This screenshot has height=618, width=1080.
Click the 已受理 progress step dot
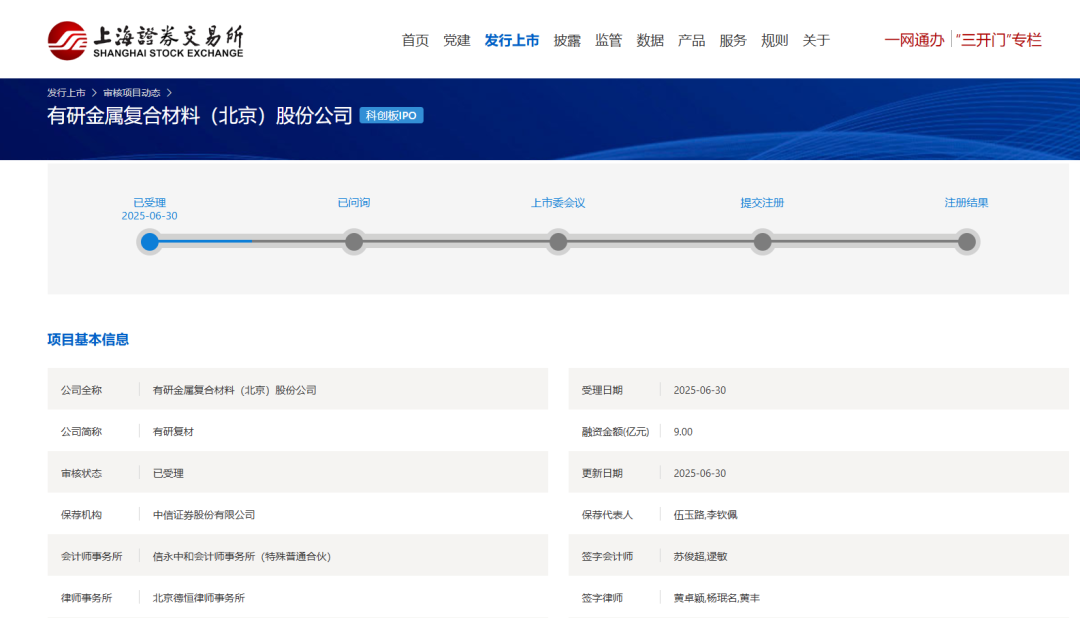point(149,242)
